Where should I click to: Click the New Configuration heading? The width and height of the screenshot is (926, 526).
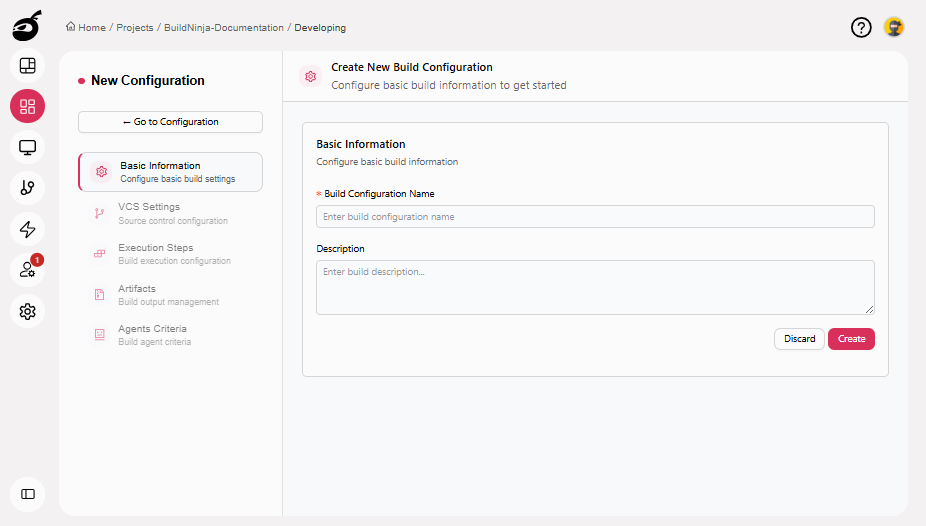click(x=148, y=80)
